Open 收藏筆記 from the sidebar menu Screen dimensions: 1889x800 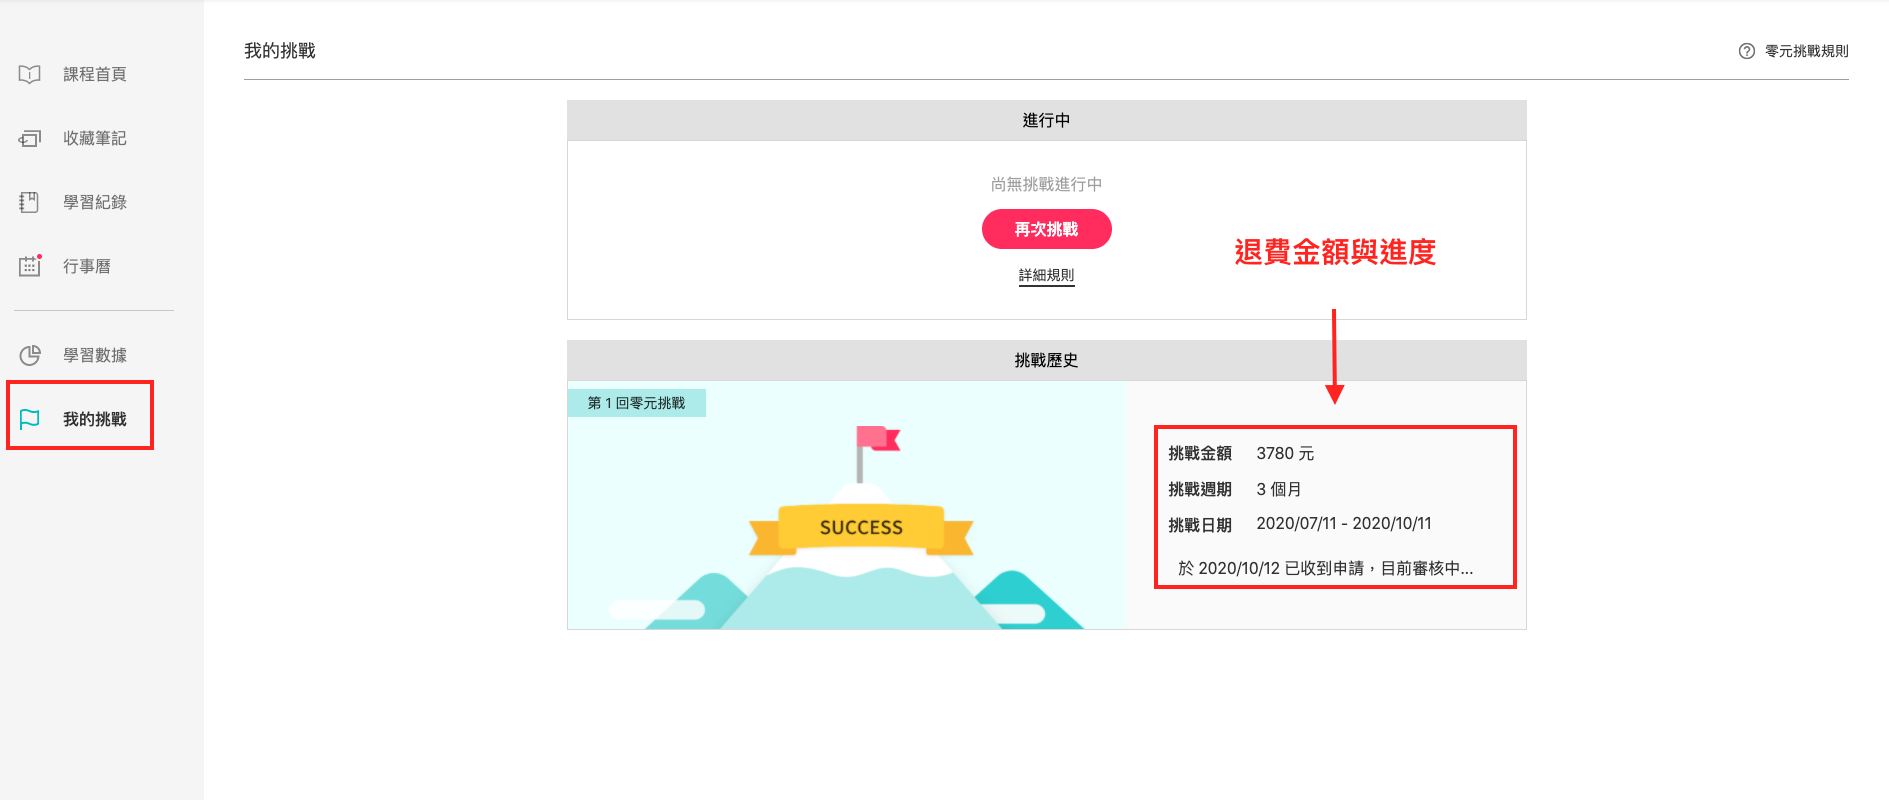94,138
